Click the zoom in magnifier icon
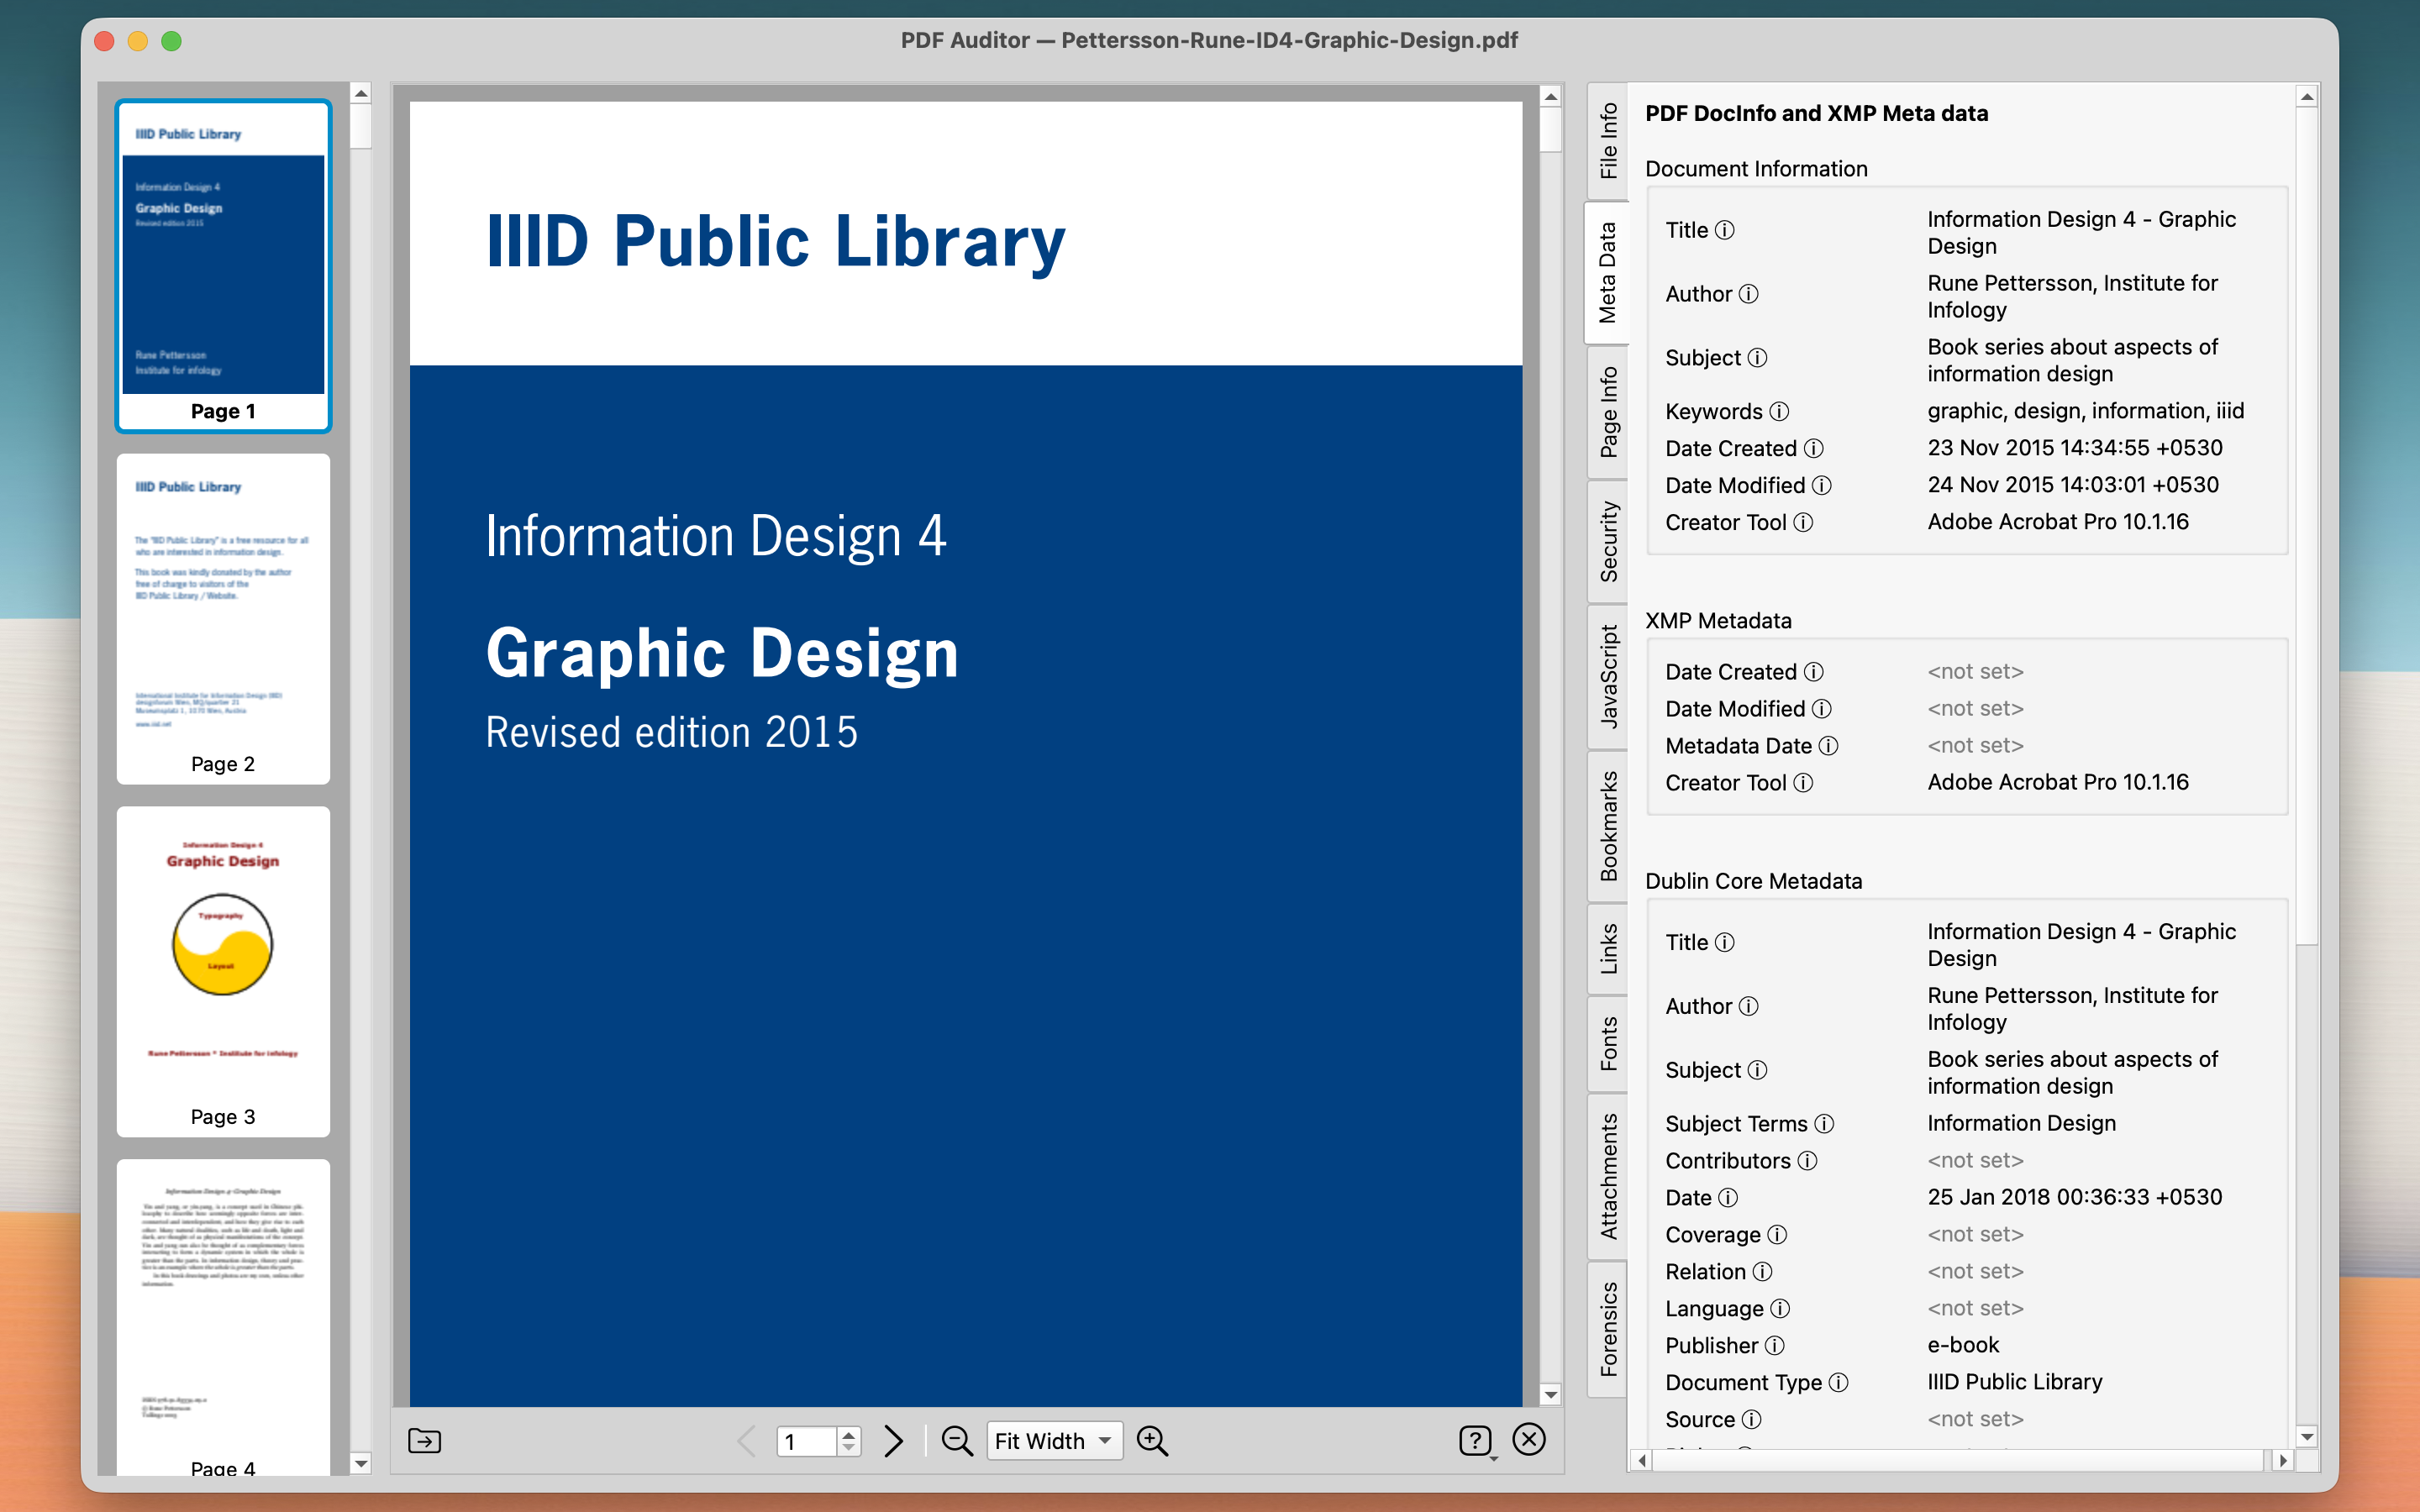The image size is (2420, 1512). pos(1151,1440)
